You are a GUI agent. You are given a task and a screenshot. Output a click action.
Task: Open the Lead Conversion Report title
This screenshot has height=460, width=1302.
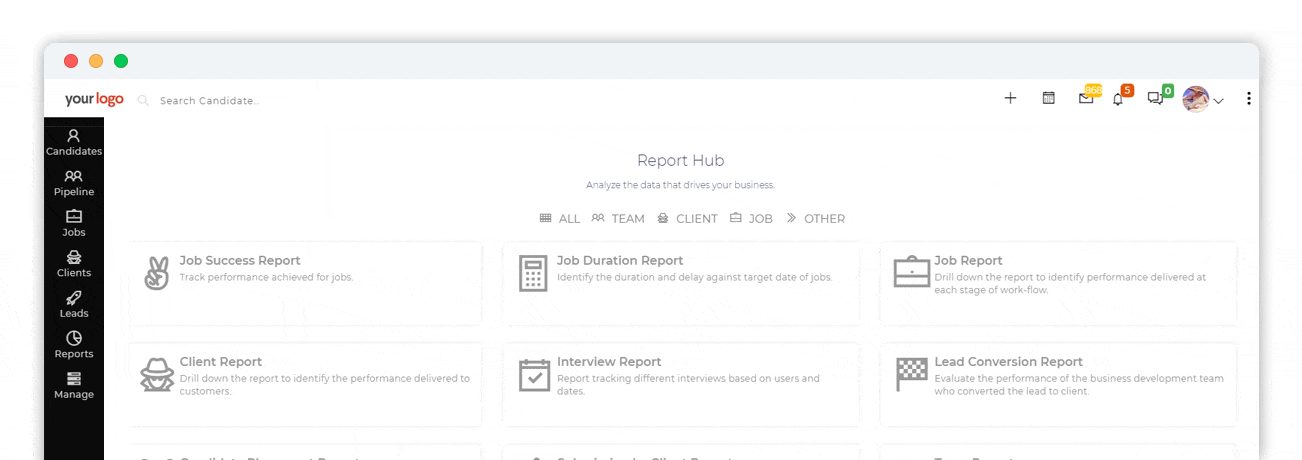pyautogui.click(x=1009, y=362)
